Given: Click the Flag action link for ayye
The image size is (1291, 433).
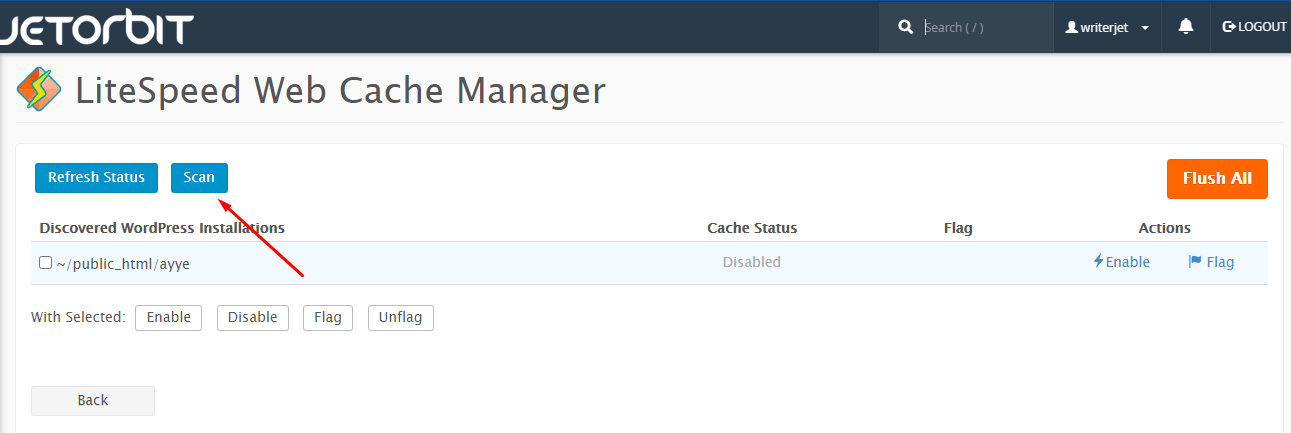Looking at the screenshot, I should tap(1211, 262).
